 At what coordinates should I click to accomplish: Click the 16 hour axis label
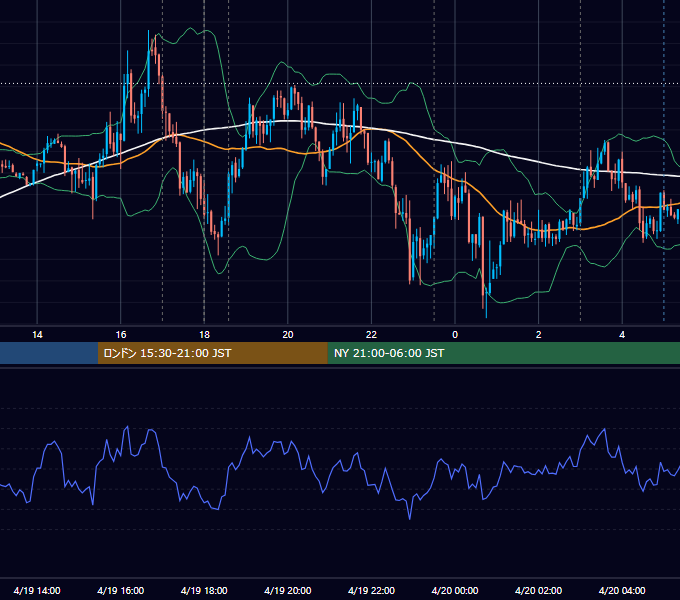(121, 335)
